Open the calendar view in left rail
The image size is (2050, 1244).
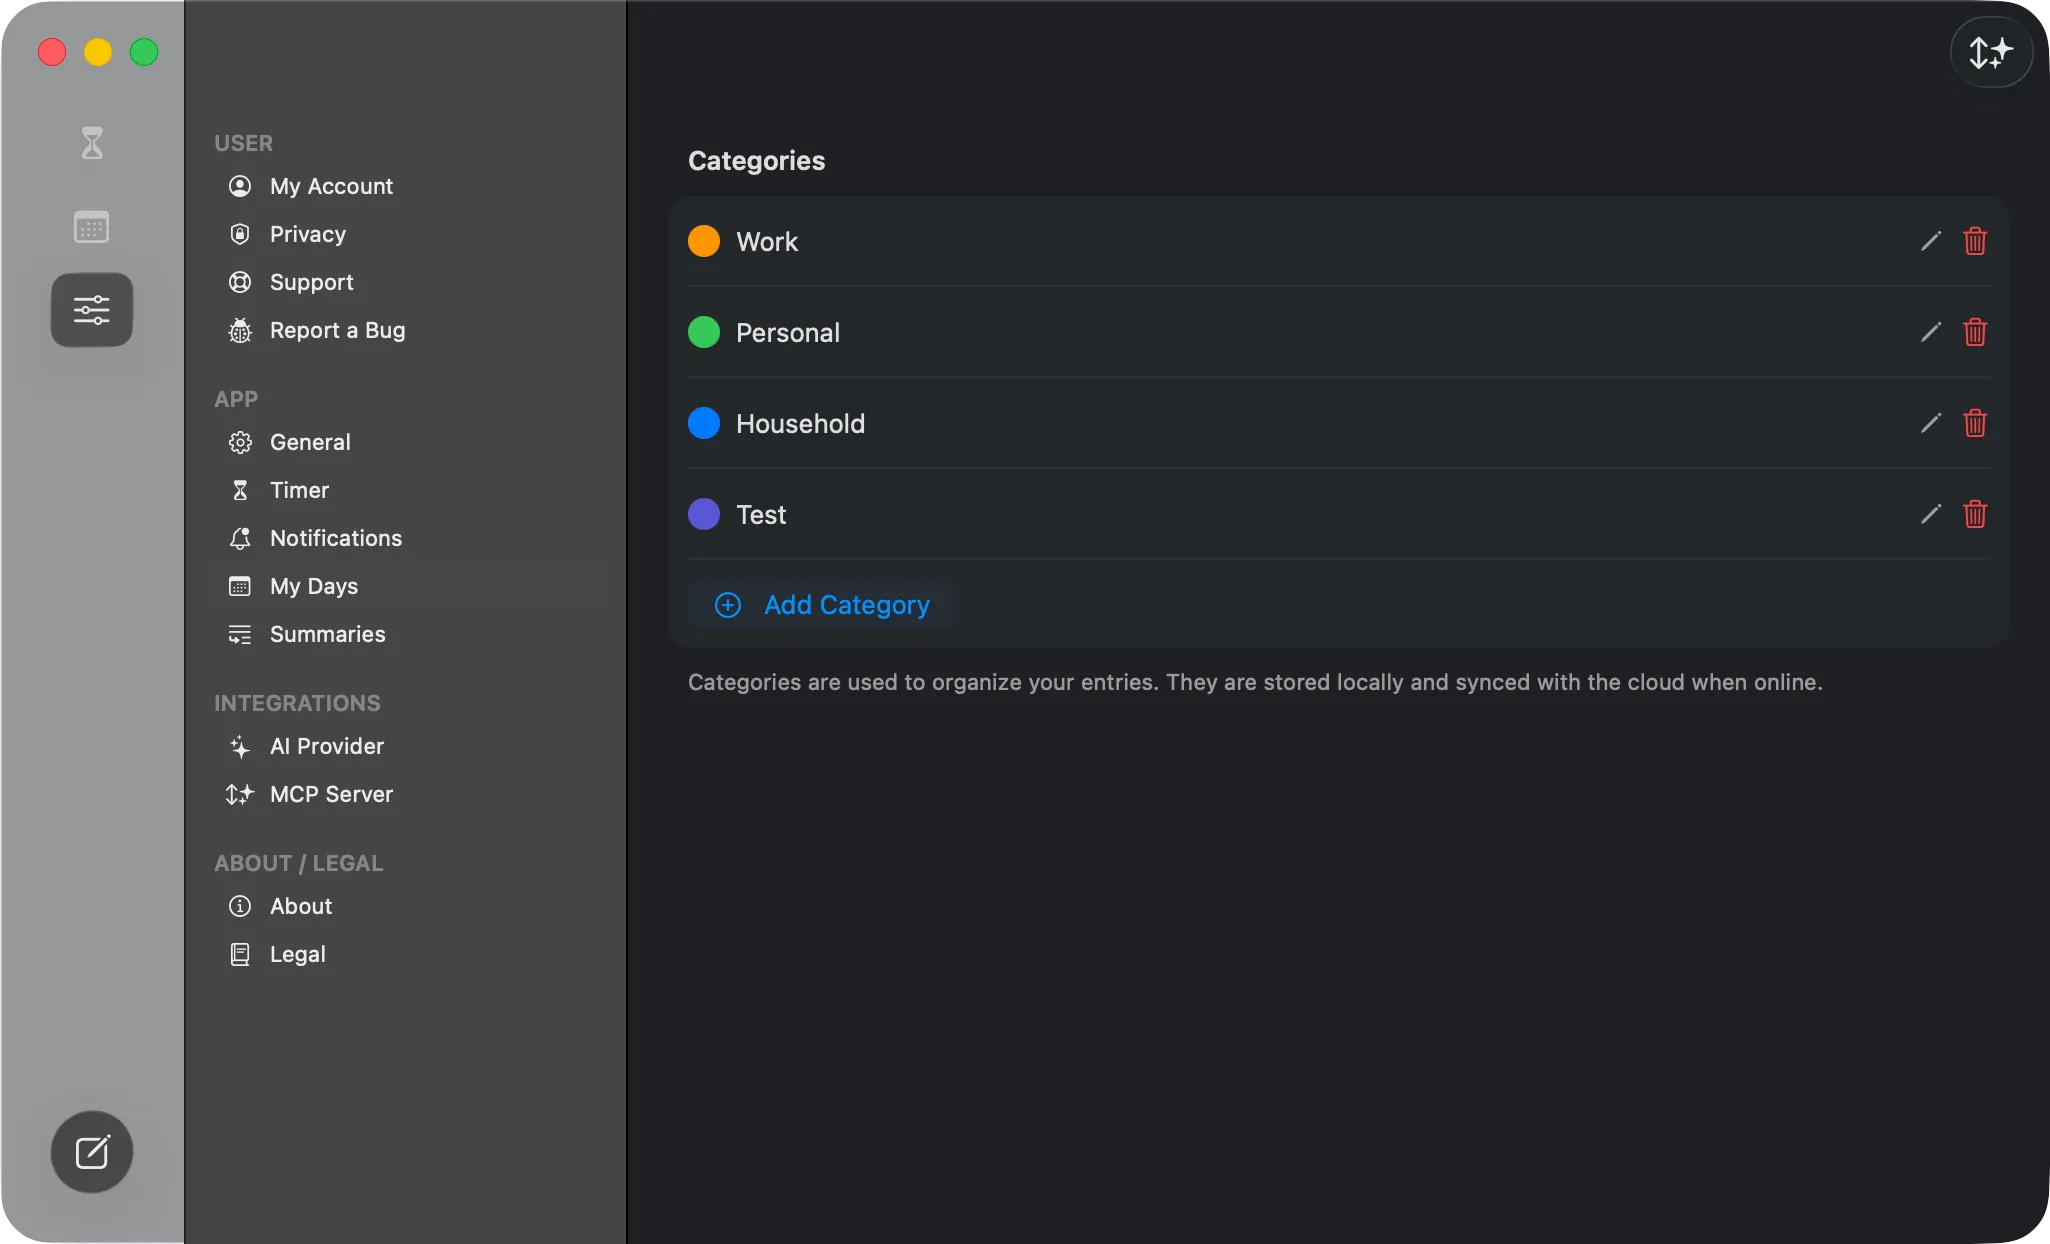pos(92,227)
